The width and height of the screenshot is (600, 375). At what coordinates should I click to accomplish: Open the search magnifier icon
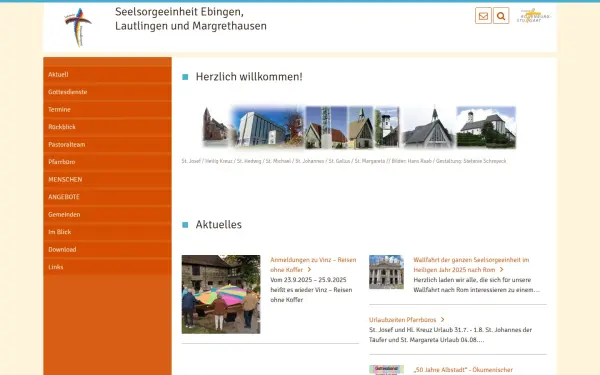point(501,16)
